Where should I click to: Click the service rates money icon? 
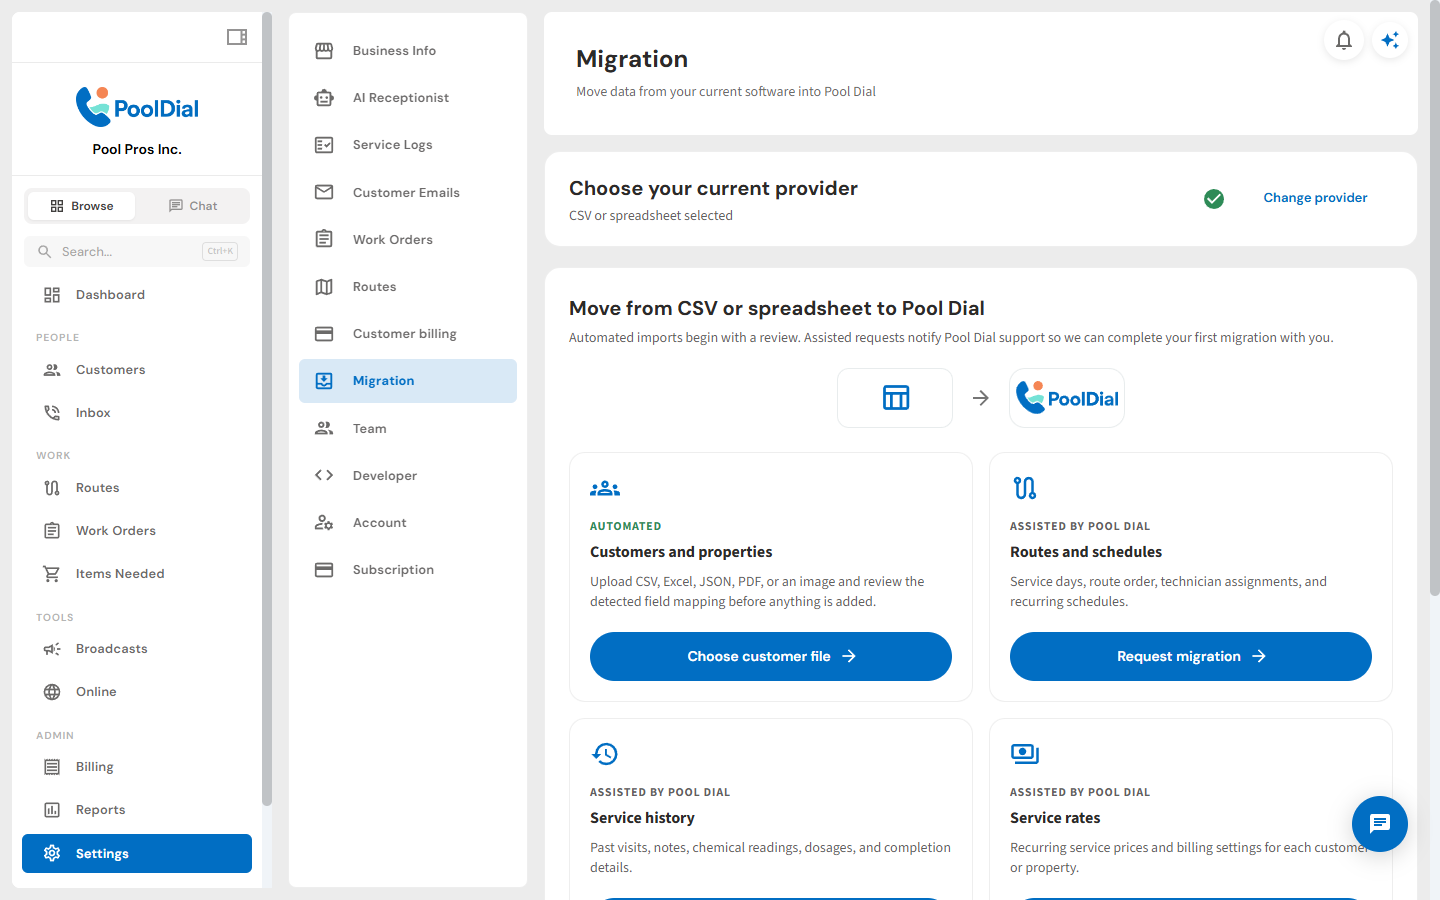1025,754
